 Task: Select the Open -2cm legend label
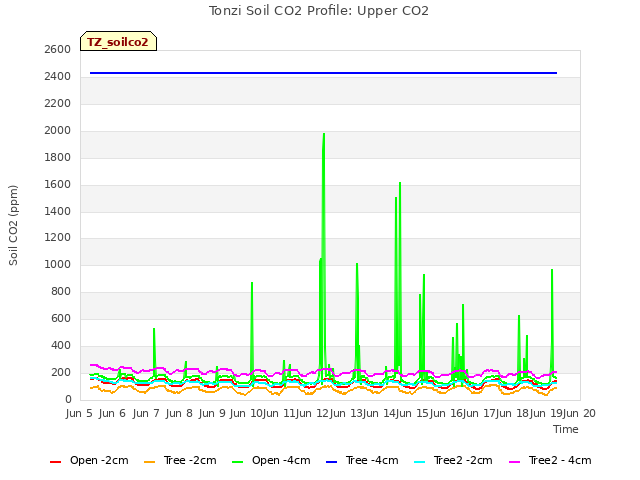click(x=99, y=460)
